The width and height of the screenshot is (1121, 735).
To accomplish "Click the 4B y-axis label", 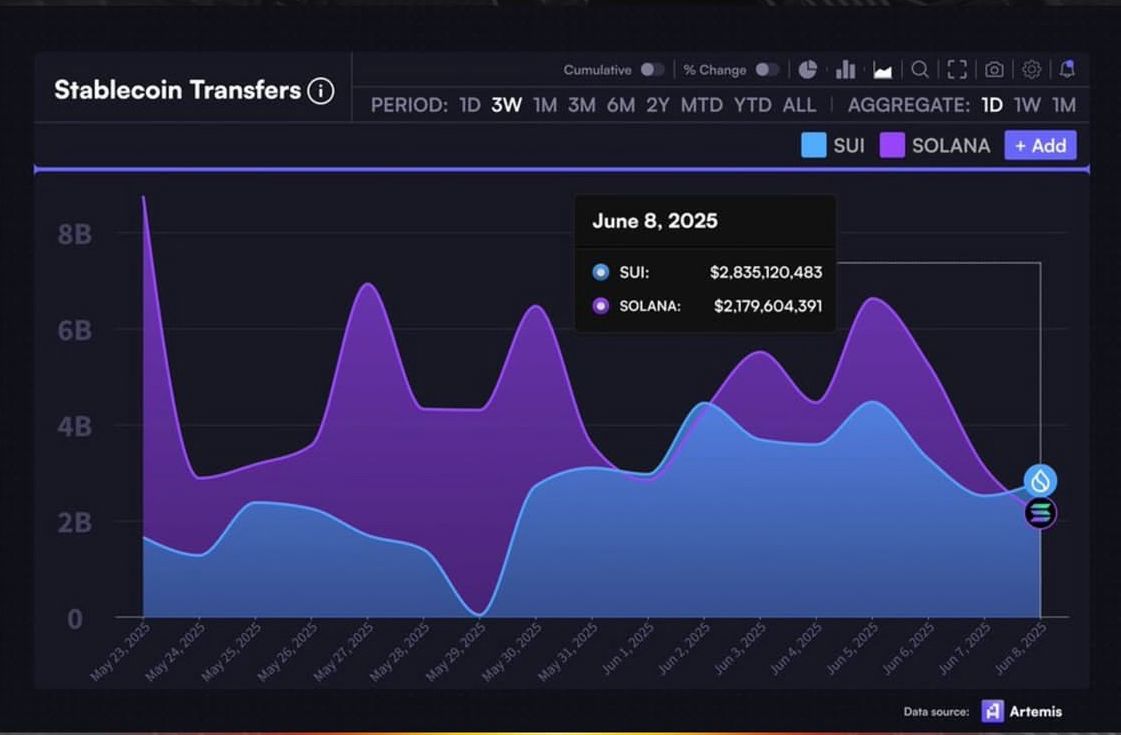I will click(x=75, y=427).
